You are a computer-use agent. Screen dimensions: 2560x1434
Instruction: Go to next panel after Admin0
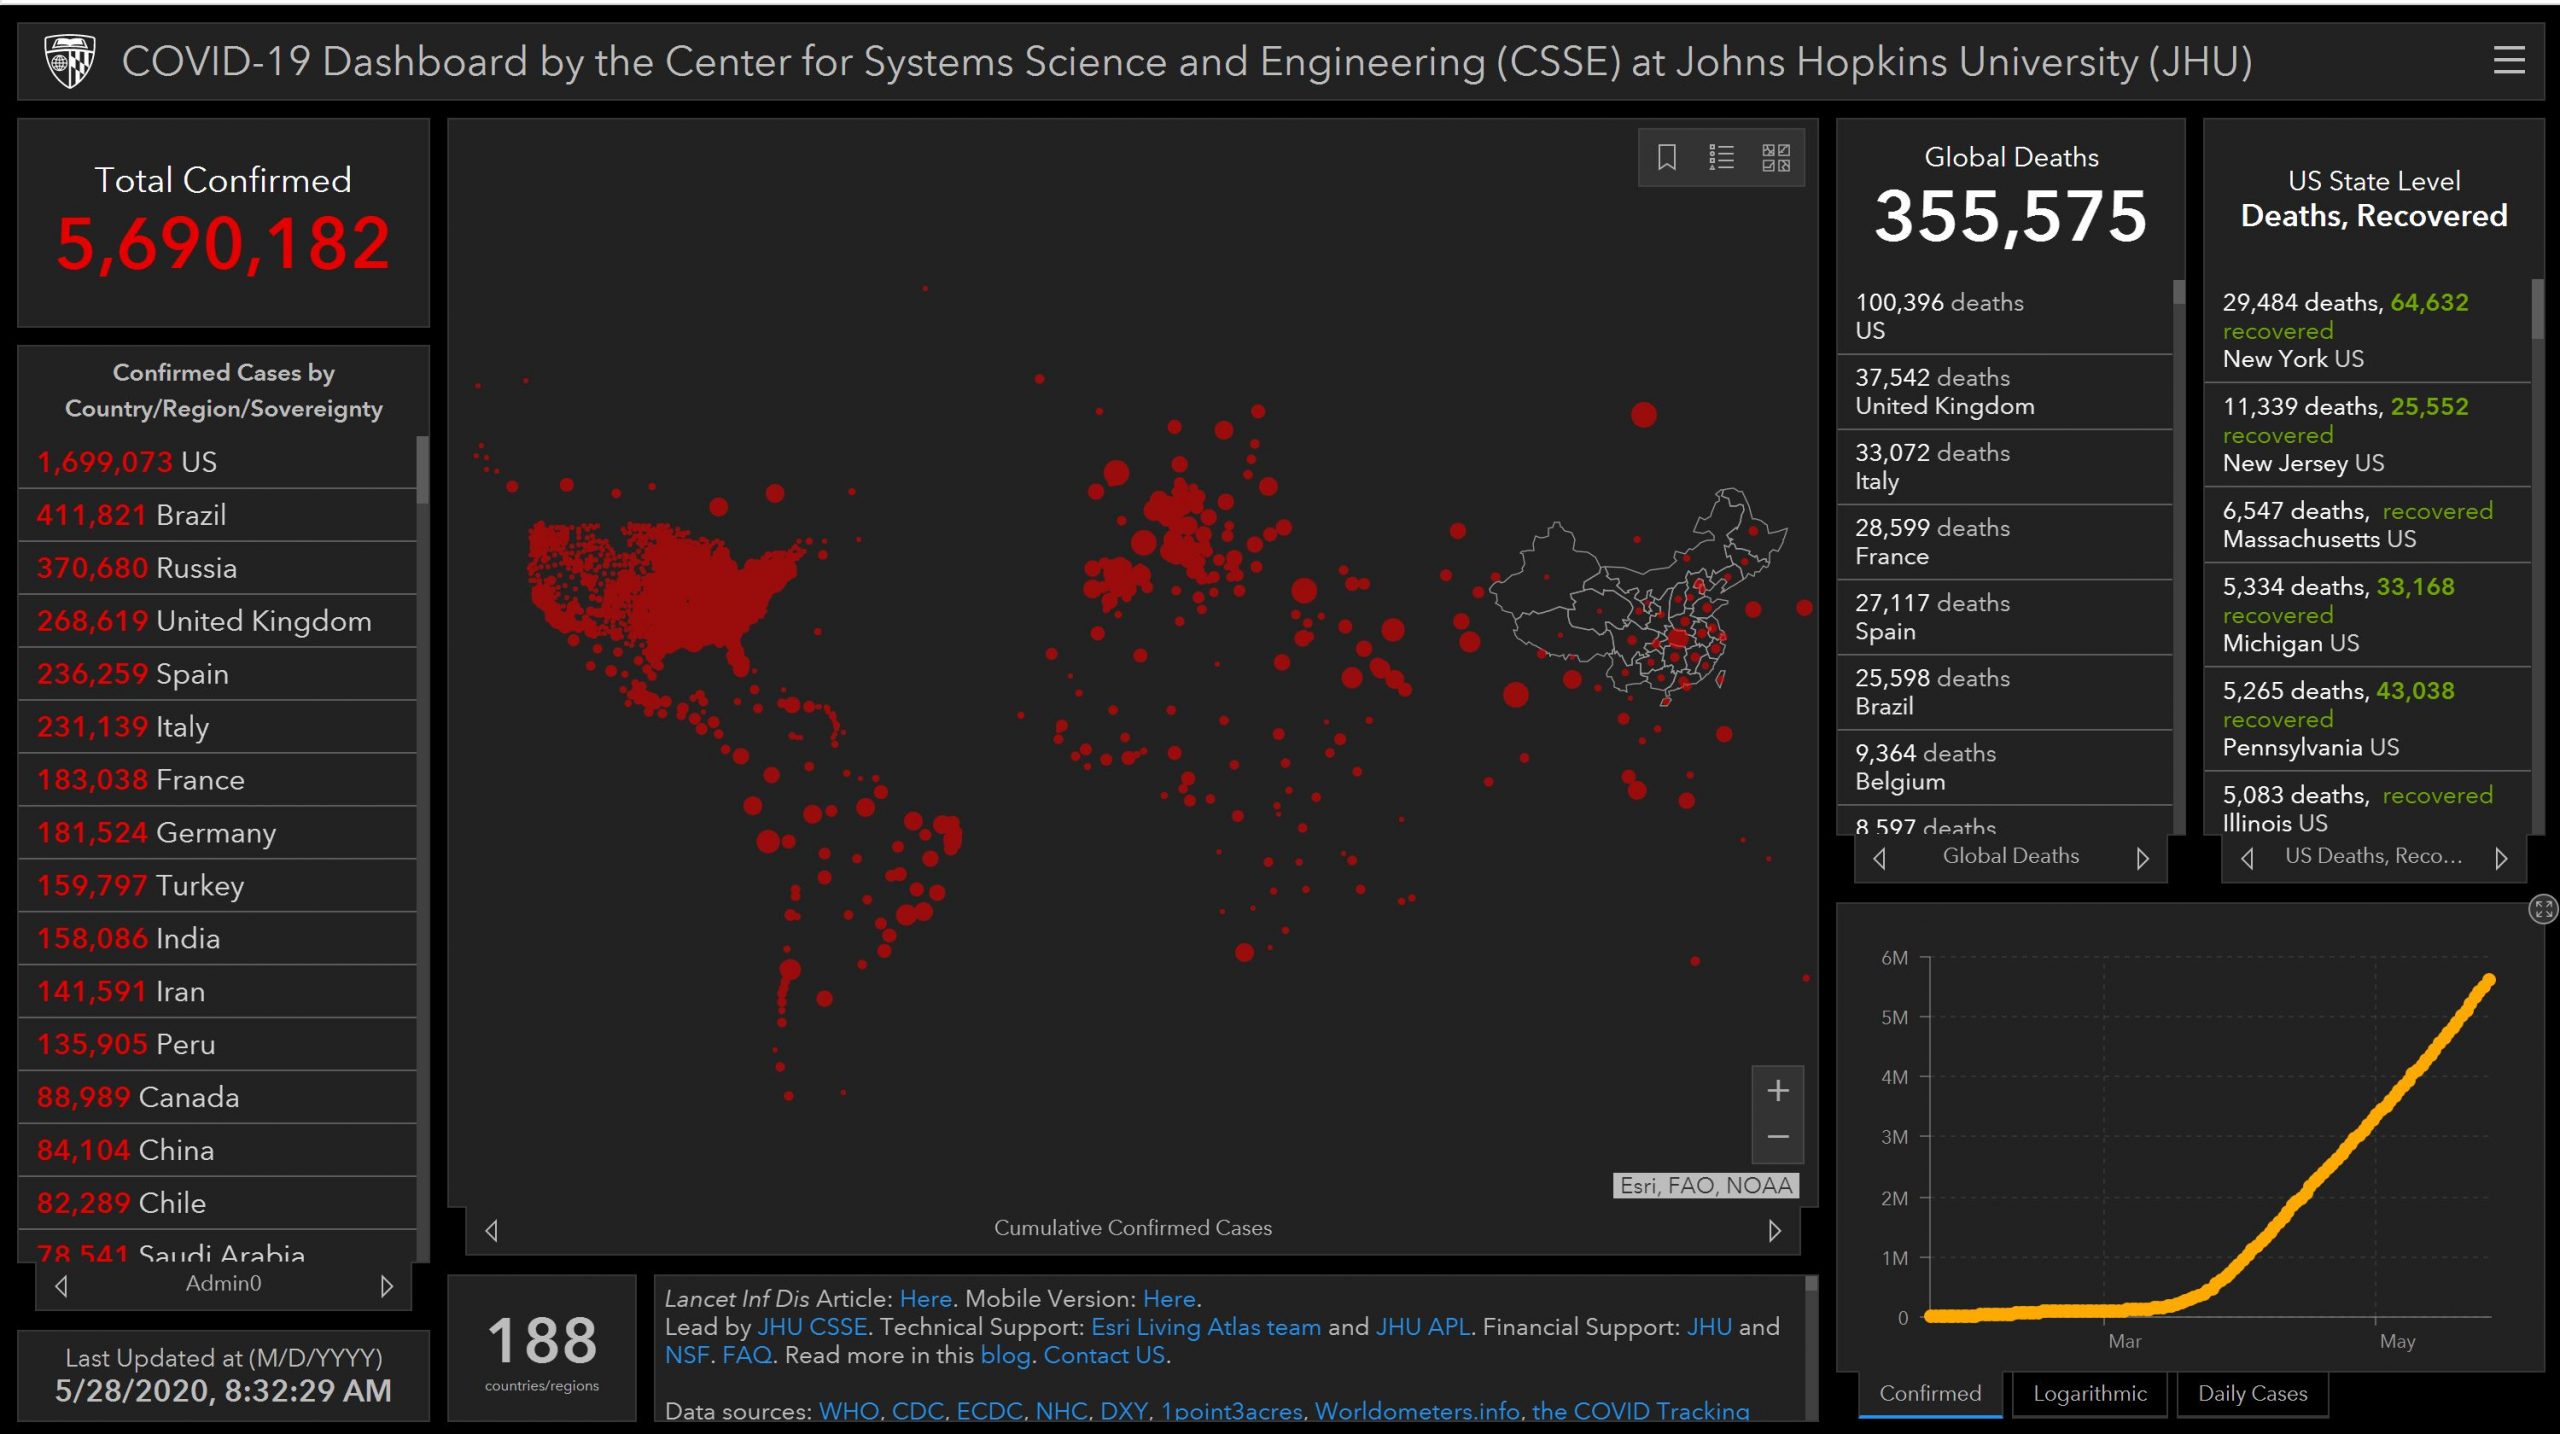coord(387,1285)
